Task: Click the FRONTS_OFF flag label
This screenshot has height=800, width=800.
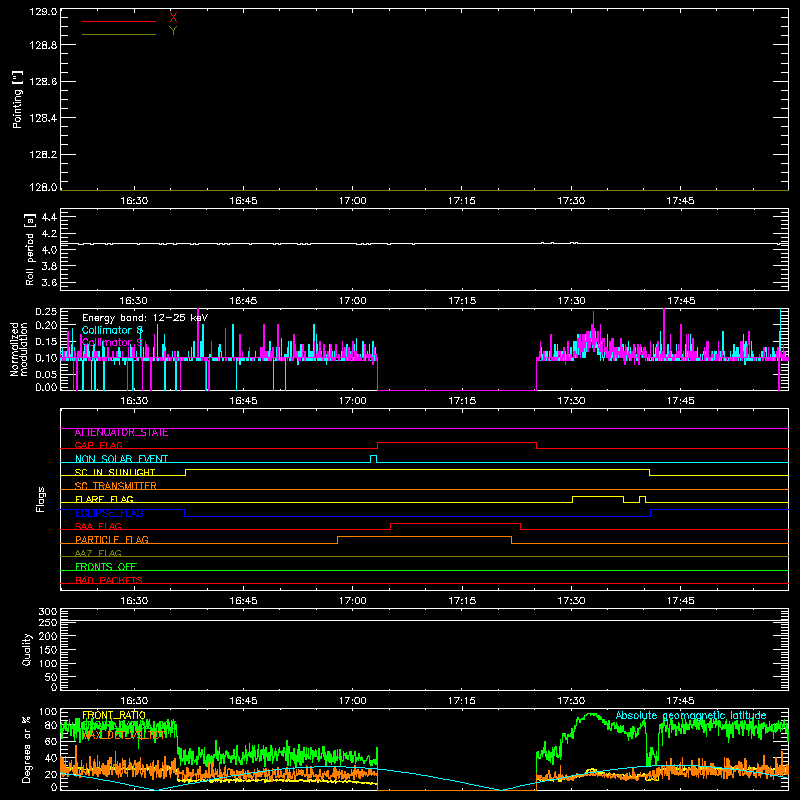Action: point(106,567)
